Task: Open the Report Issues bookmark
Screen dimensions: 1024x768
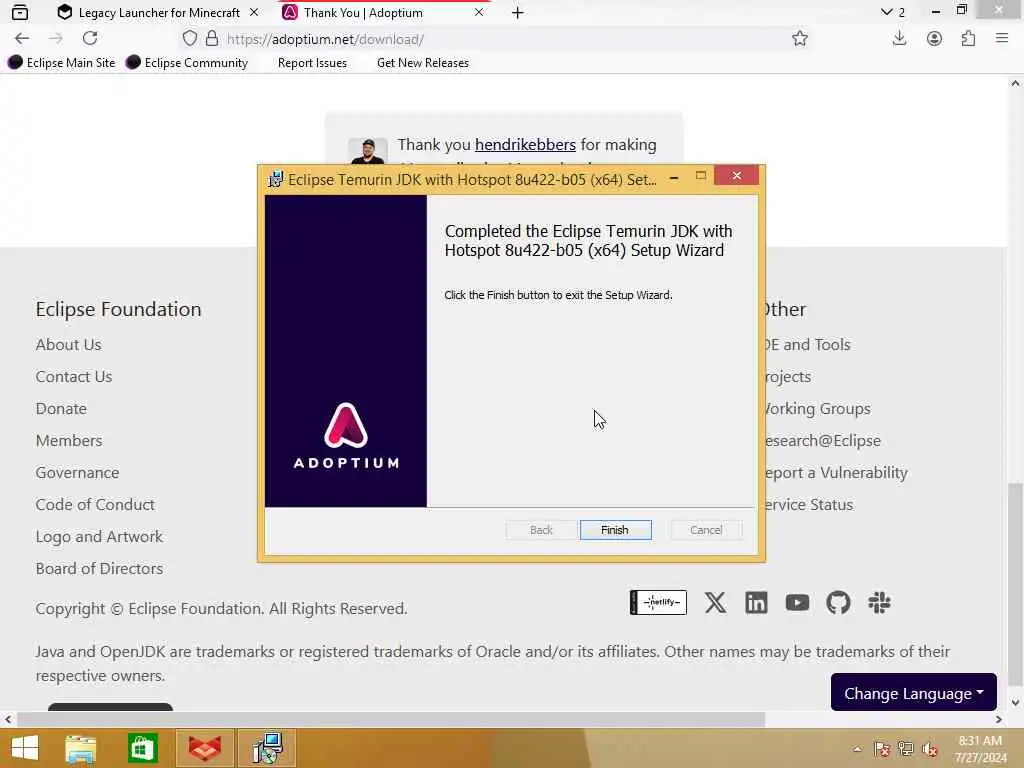Action: pyautogui.click(x=312, y=63)
